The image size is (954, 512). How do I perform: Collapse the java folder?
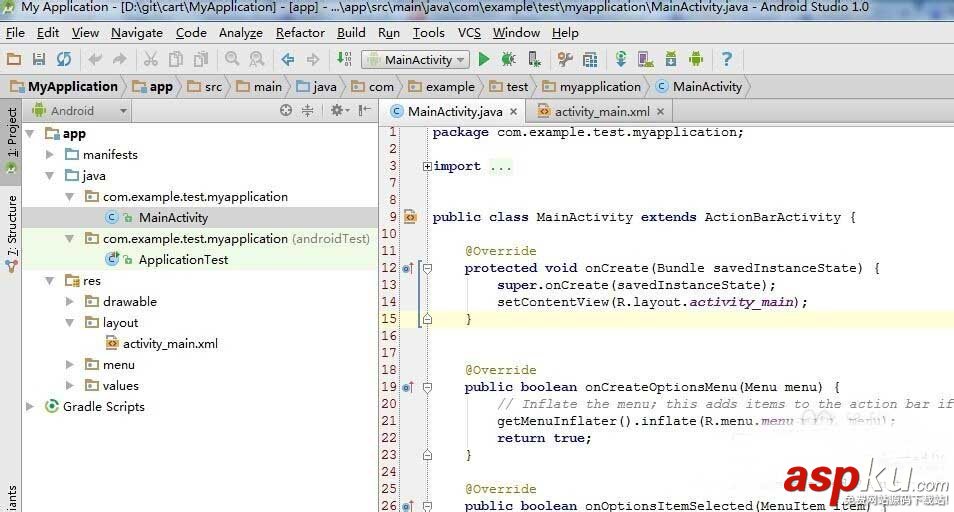point(50,176)
